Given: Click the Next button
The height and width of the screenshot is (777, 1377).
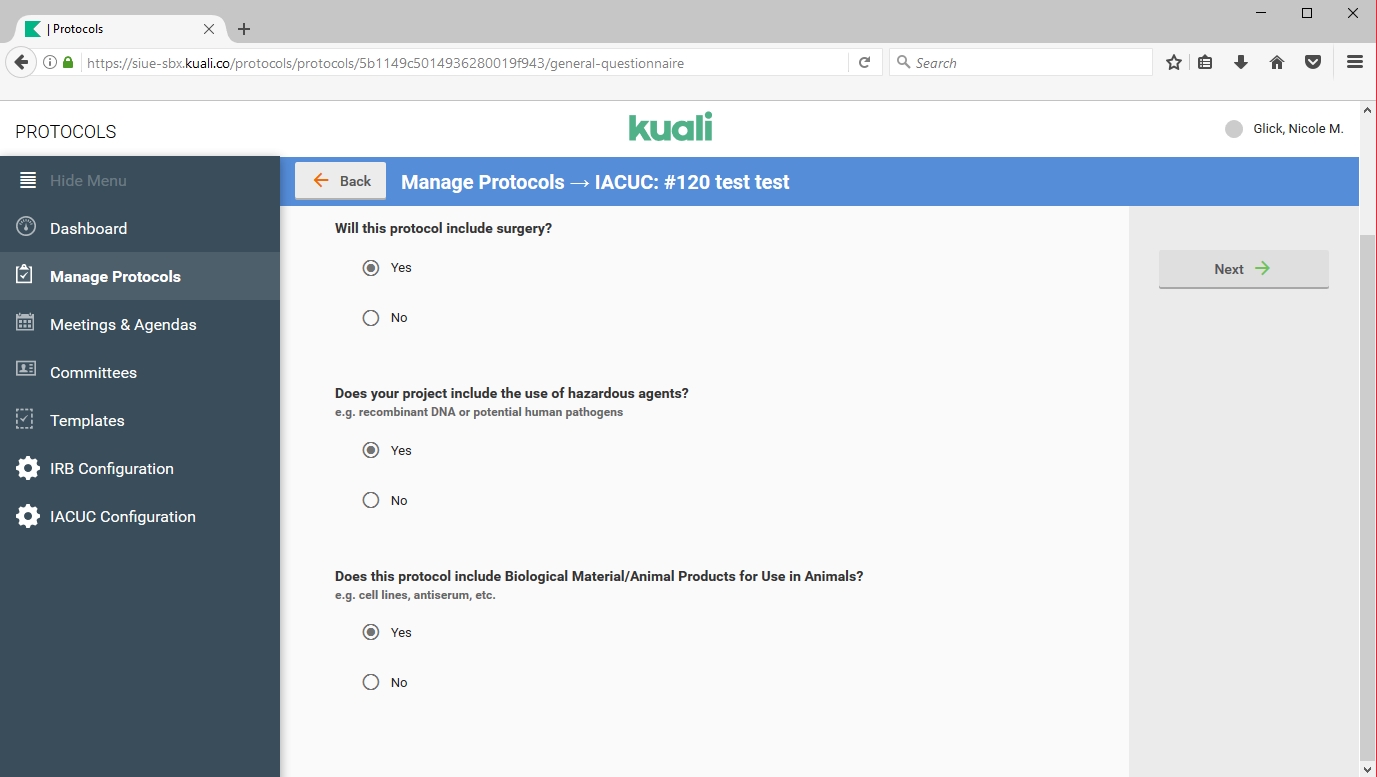Looking at the screenshot, I should (1243, 269).
